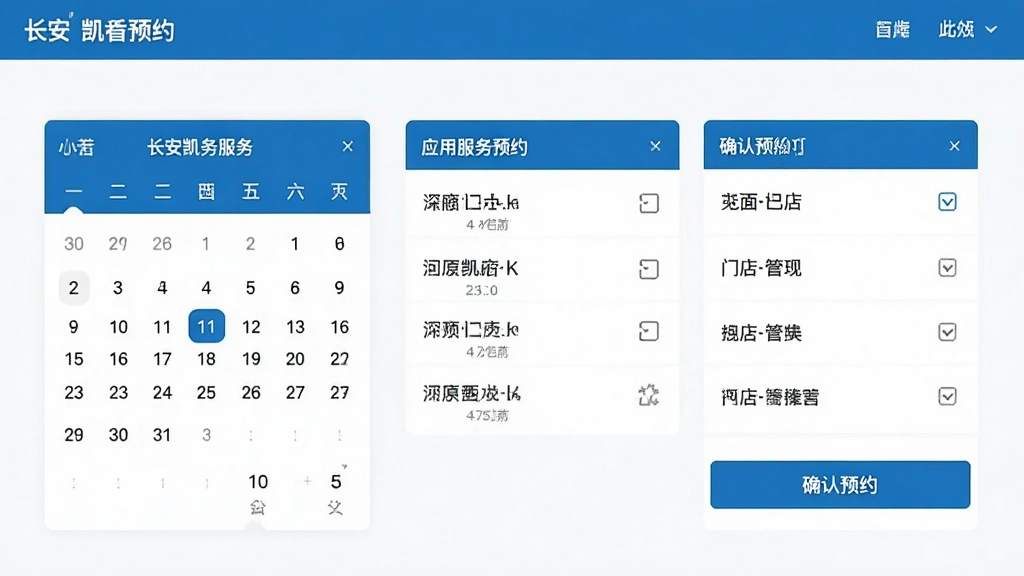Select the last weekday header 灭
The width and height of the screenshot is (1024, 576).
[339, 191]
